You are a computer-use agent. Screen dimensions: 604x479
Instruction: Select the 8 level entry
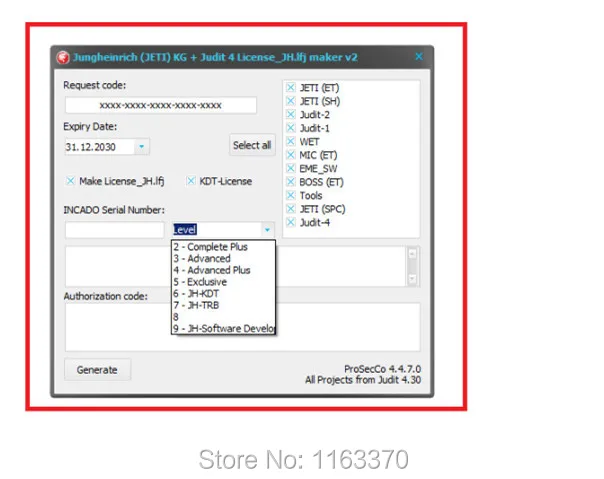[223, 317]
